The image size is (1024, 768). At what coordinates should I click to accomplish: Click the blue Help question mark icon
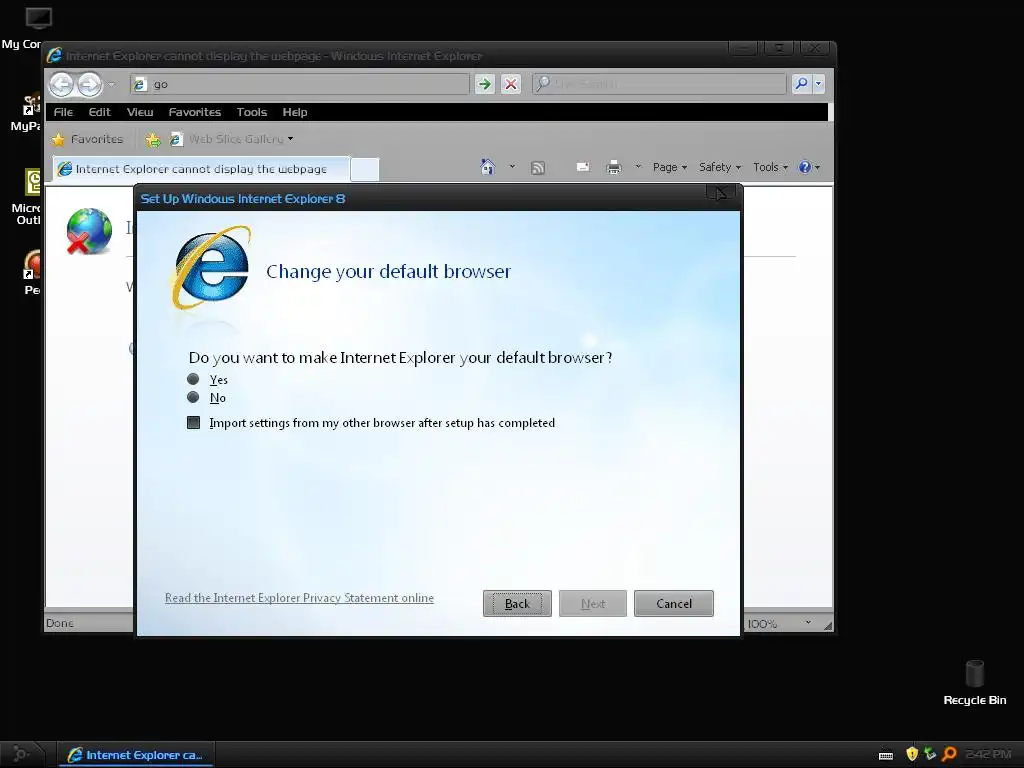806,167
